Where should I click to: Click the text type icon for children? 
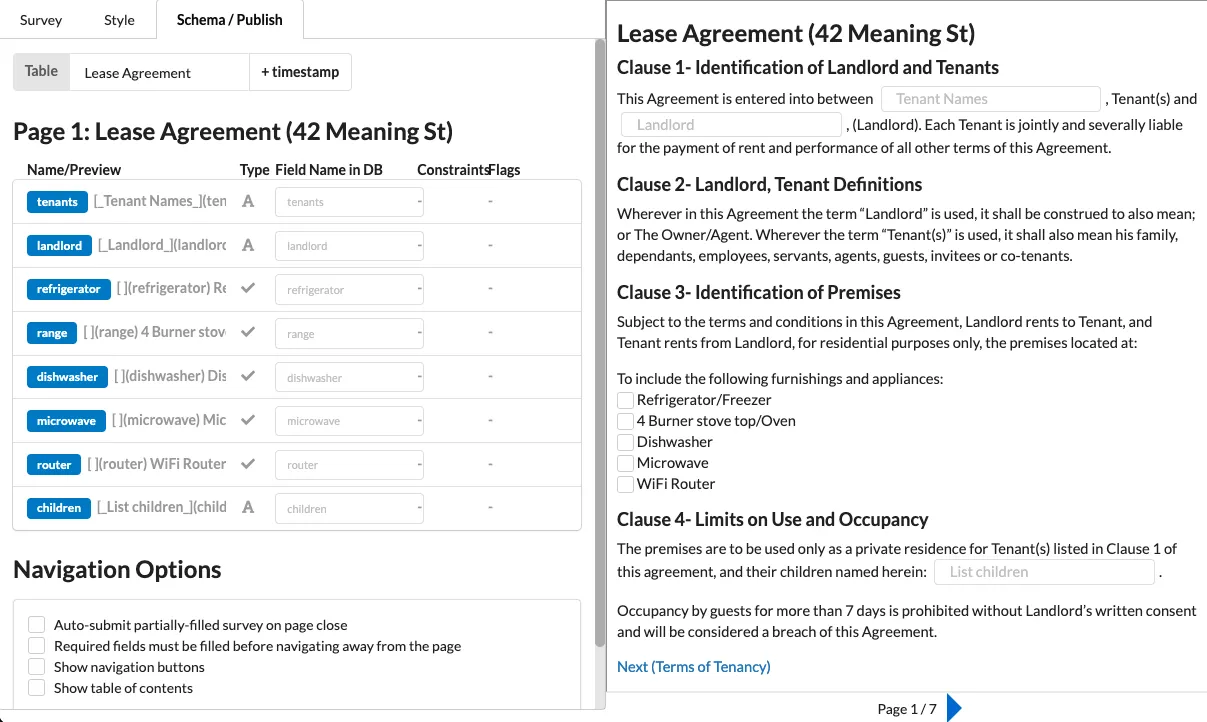pos(248,507)
